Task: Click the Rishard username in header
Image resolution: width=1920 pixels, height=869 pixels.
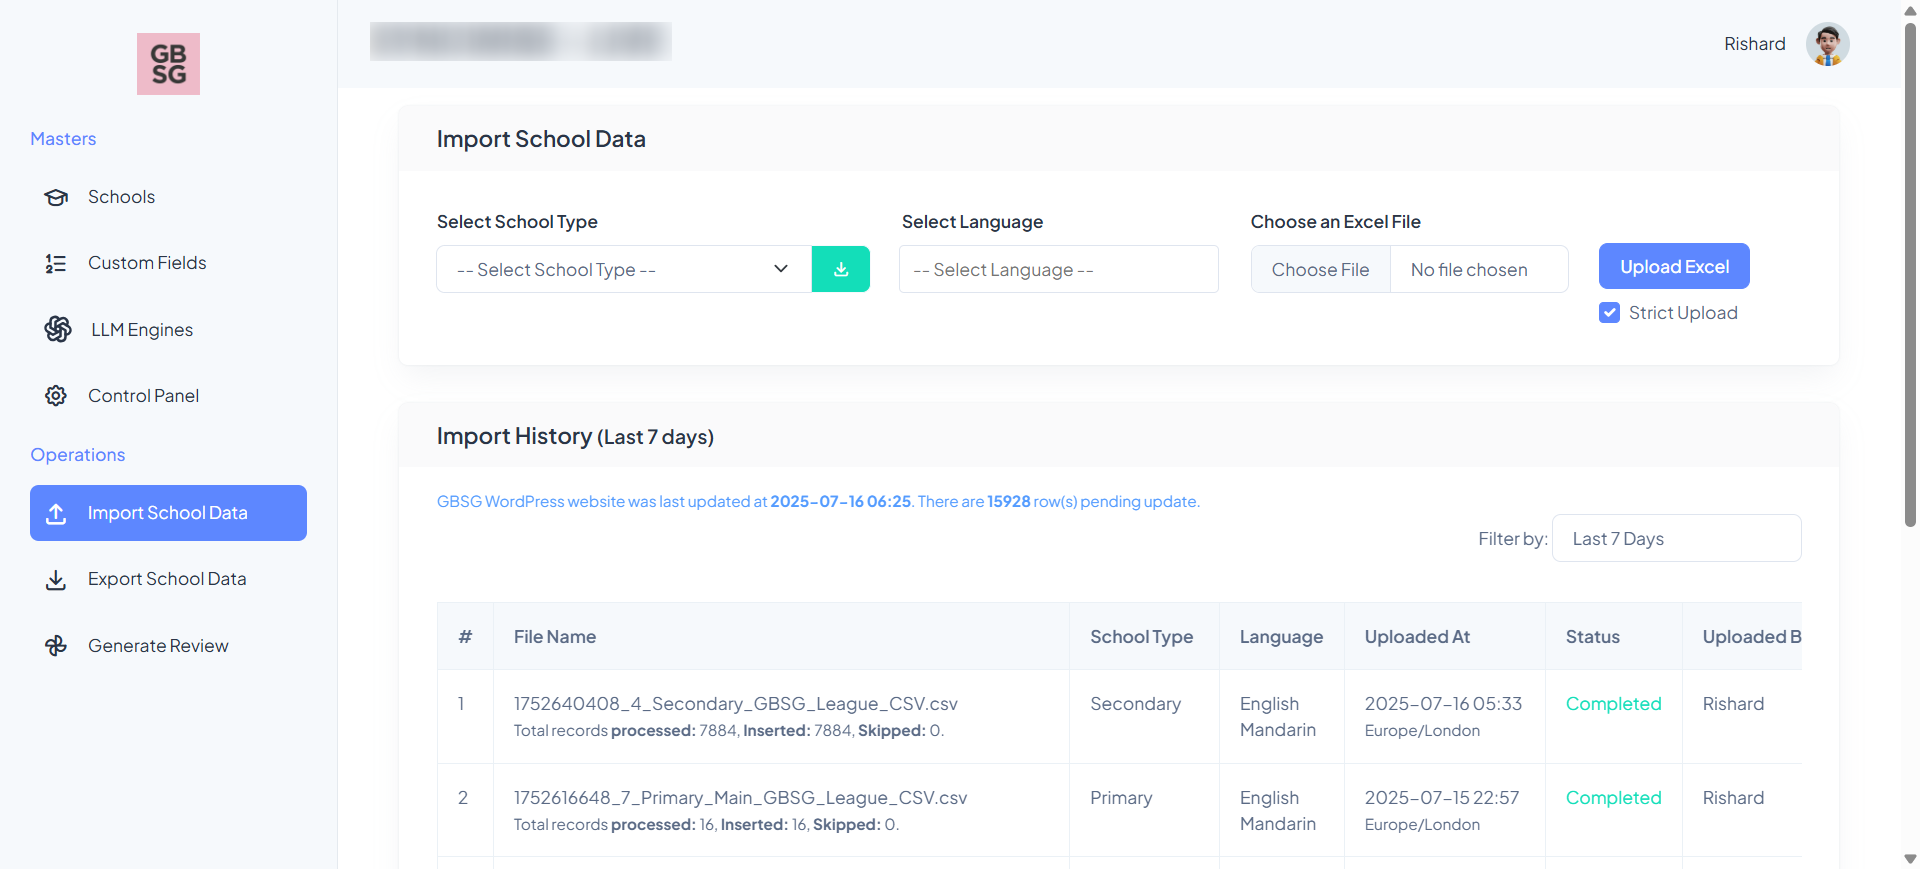Action: 1755,44
